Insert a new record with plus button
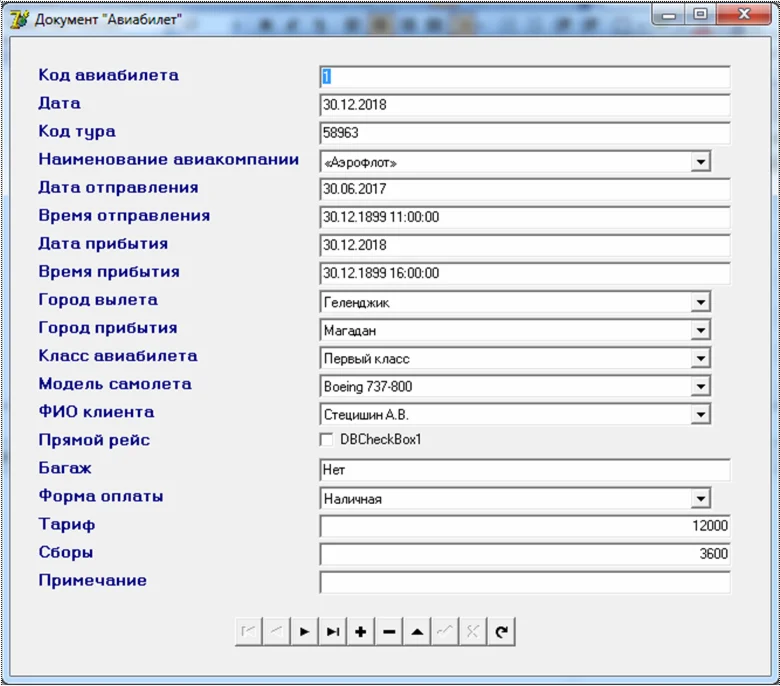This screenshot has width=780, height=686. coord(361,631)
